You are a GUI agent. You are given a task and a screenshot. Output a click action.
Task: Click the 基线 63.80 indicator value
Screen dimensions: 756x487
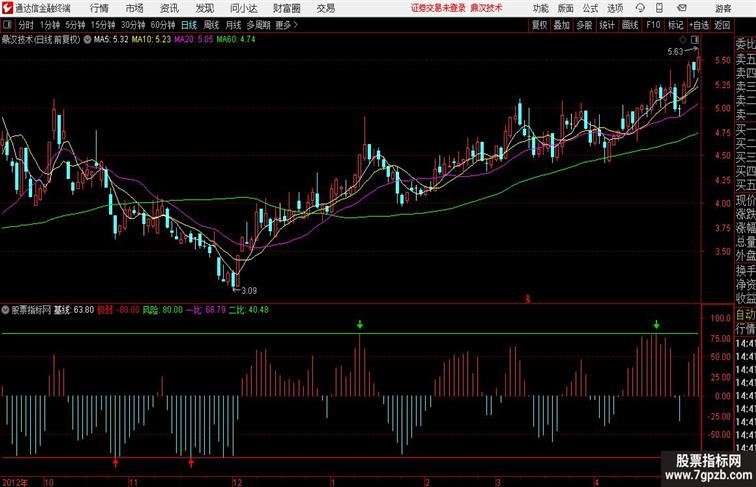pyautogui.click(x=74, y=310)
